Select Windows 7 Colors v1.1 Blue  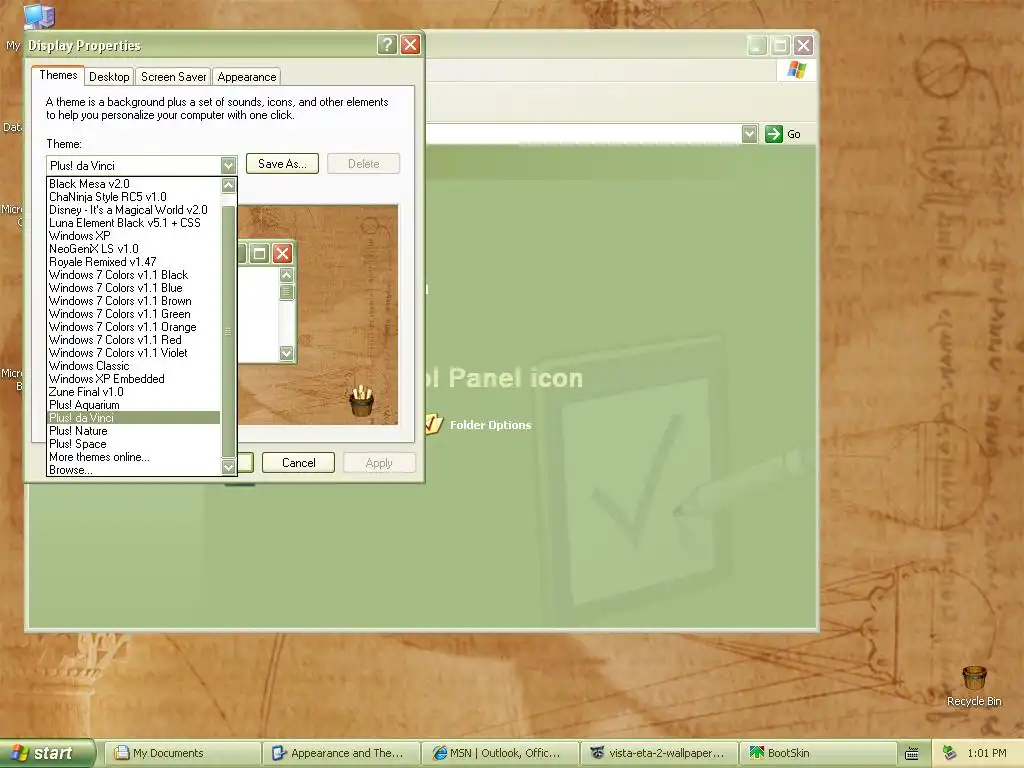point(134,288)
